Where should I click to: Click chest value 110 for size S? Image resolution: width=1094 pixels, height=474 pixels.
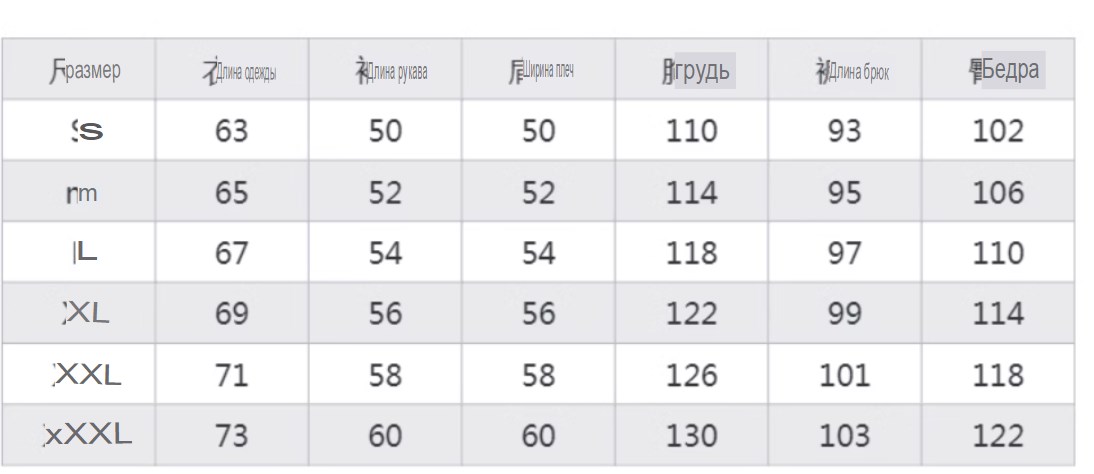click(x=691, y=131)
